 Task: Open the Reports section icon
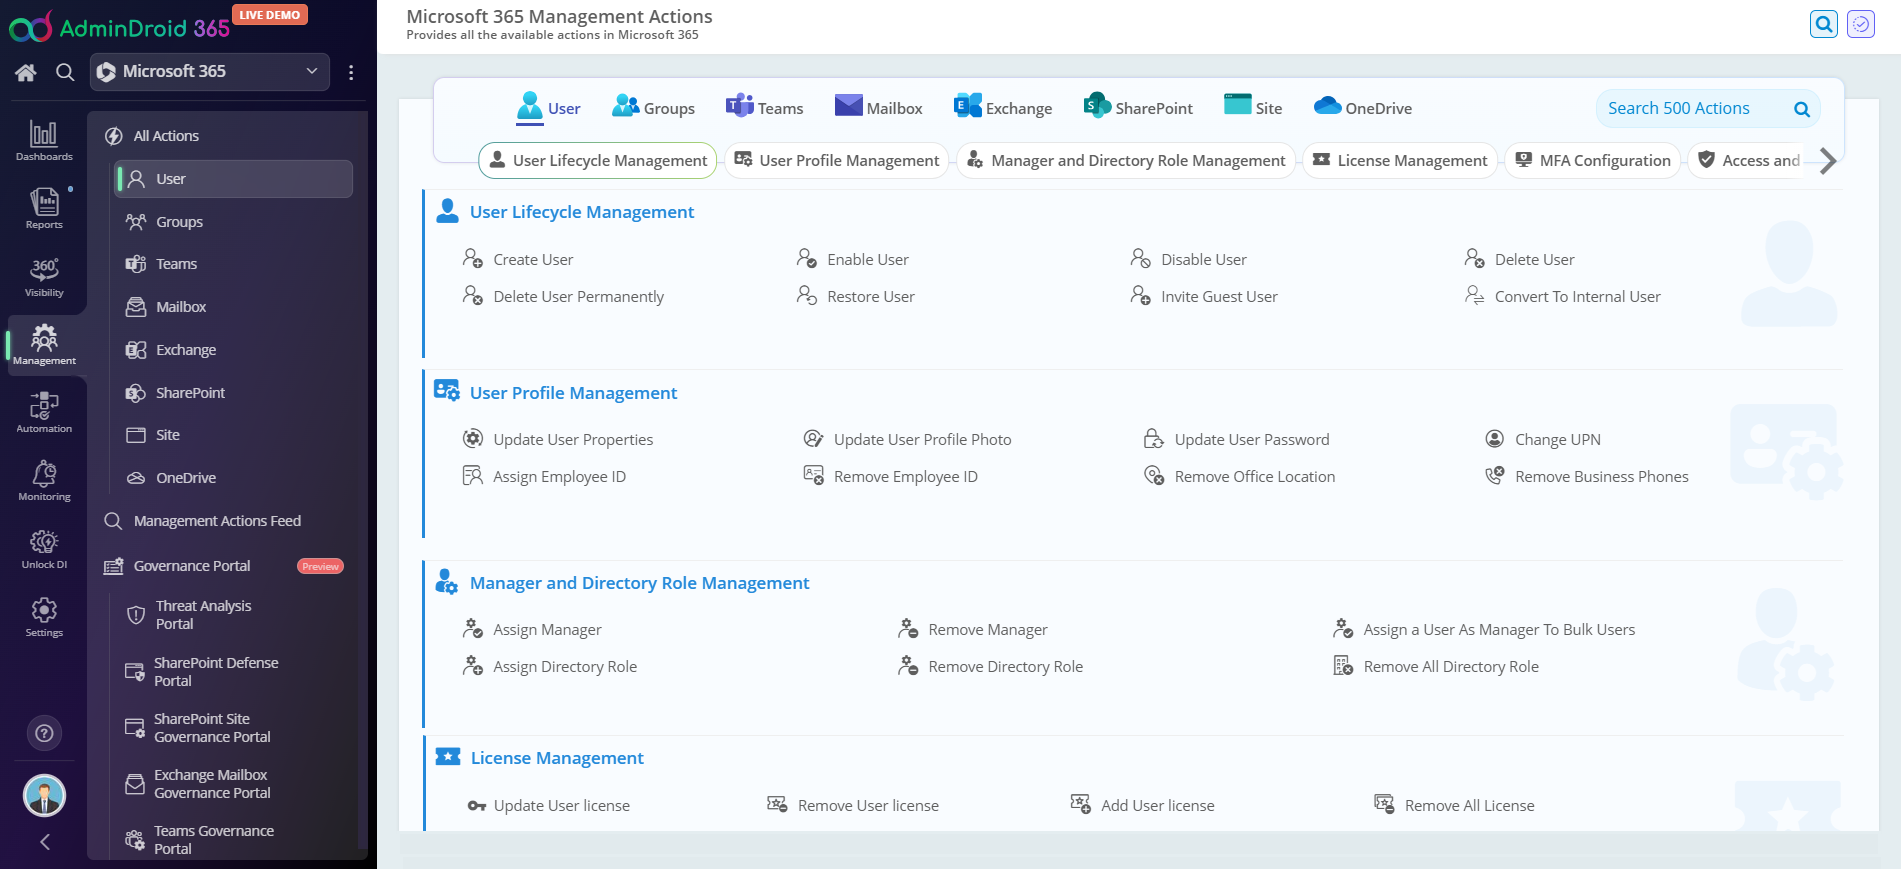pos(44,208)
